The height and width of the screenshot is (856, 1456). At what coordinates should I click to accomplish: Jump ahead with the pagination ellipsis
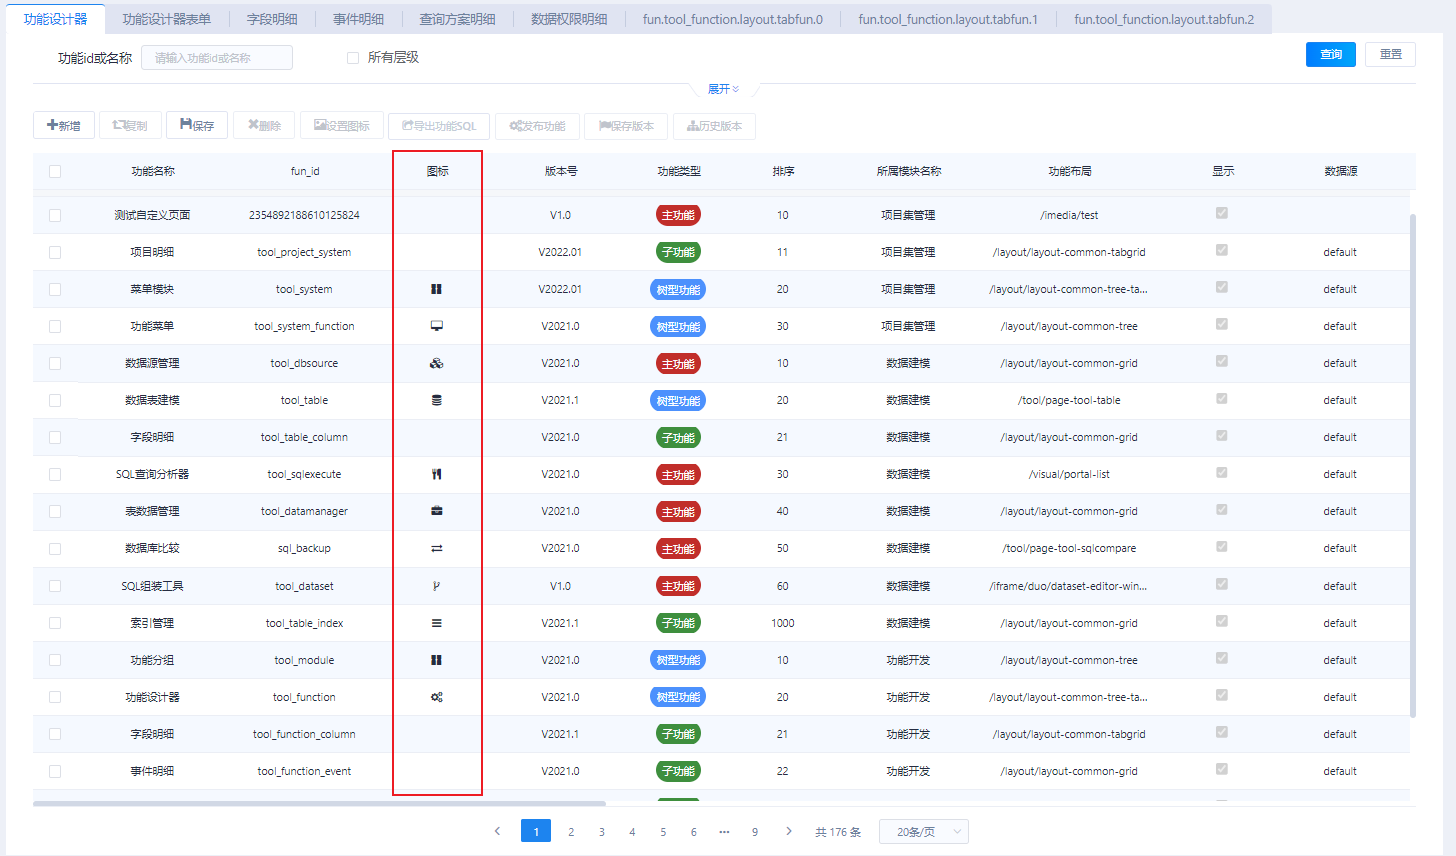724,831
